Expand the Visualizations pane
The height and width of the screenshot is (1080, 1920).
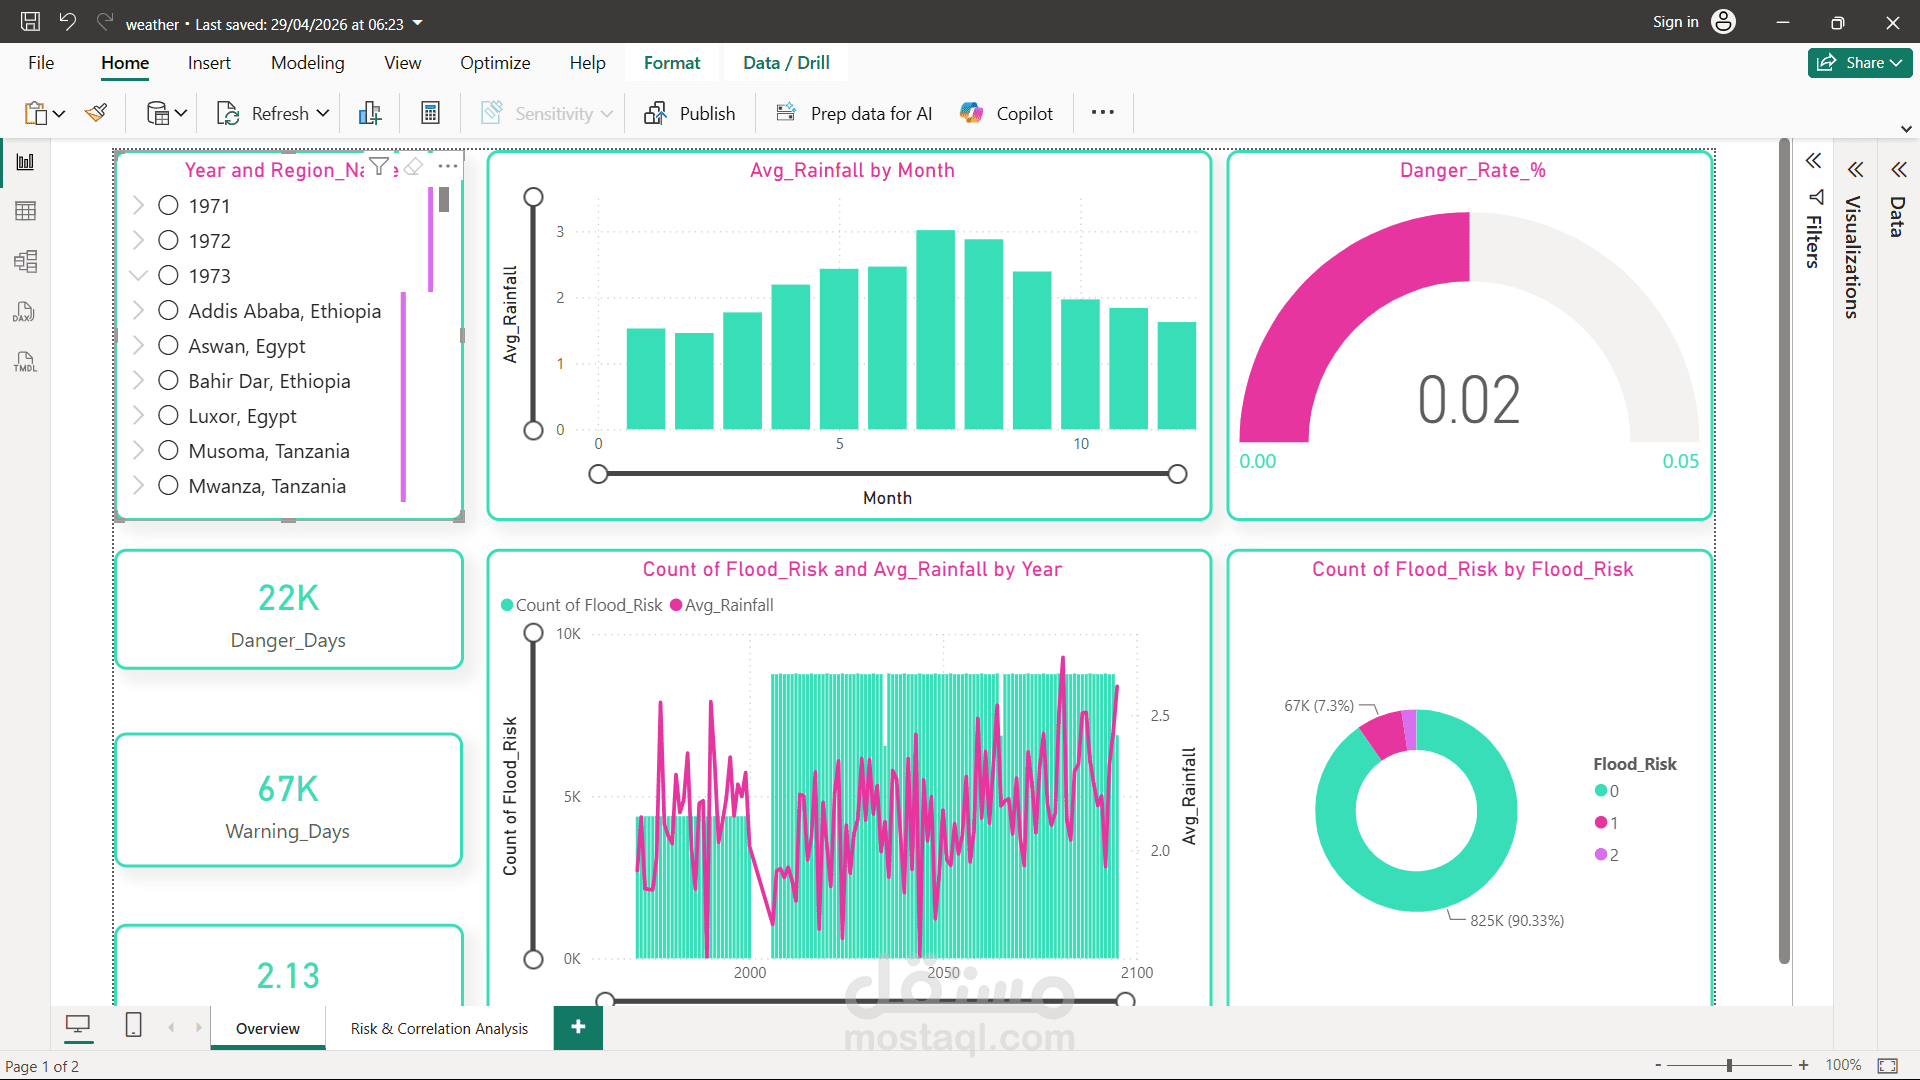[x=1855, y=169]
